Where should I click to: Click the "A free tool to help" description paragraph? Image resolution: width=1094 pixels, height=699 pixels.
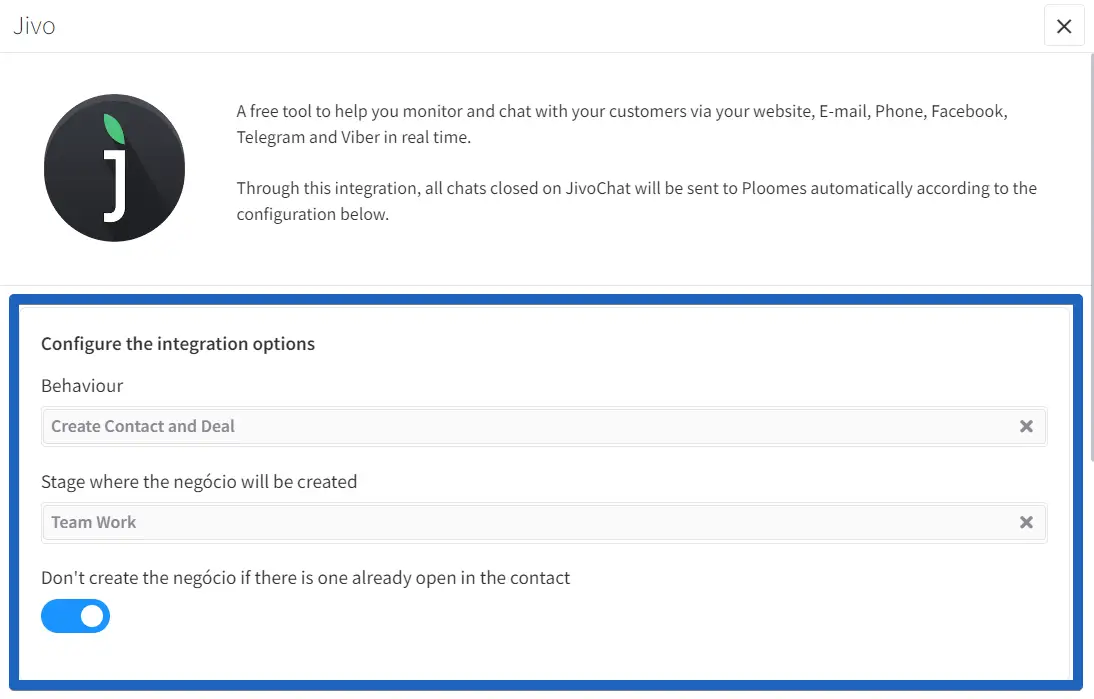click(620, 124)
